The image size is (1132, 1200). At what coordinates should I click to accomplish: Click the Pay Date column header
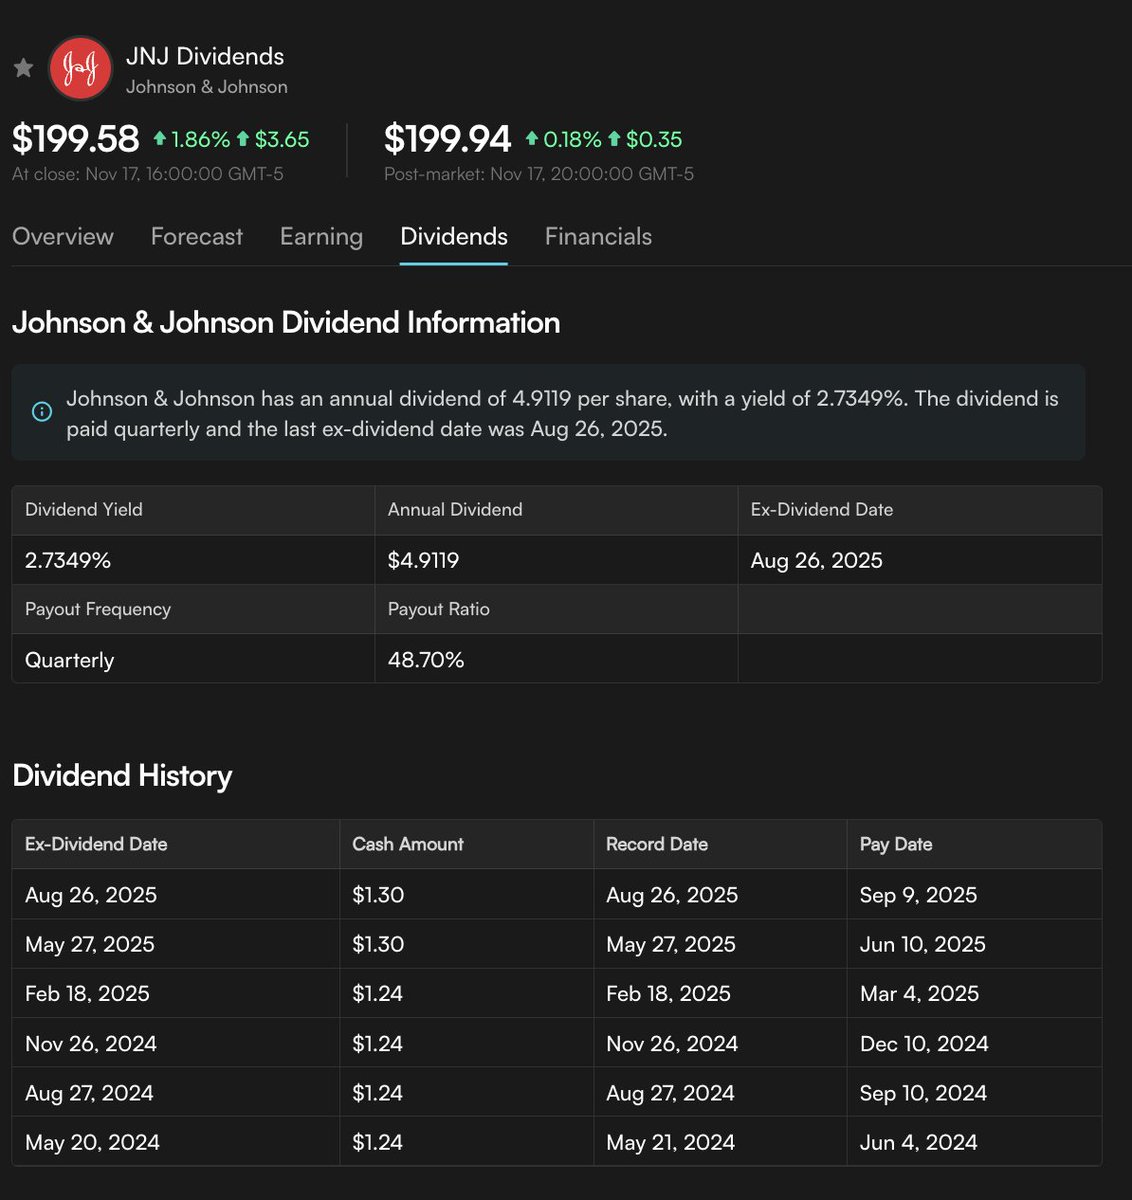click(895, 844)
